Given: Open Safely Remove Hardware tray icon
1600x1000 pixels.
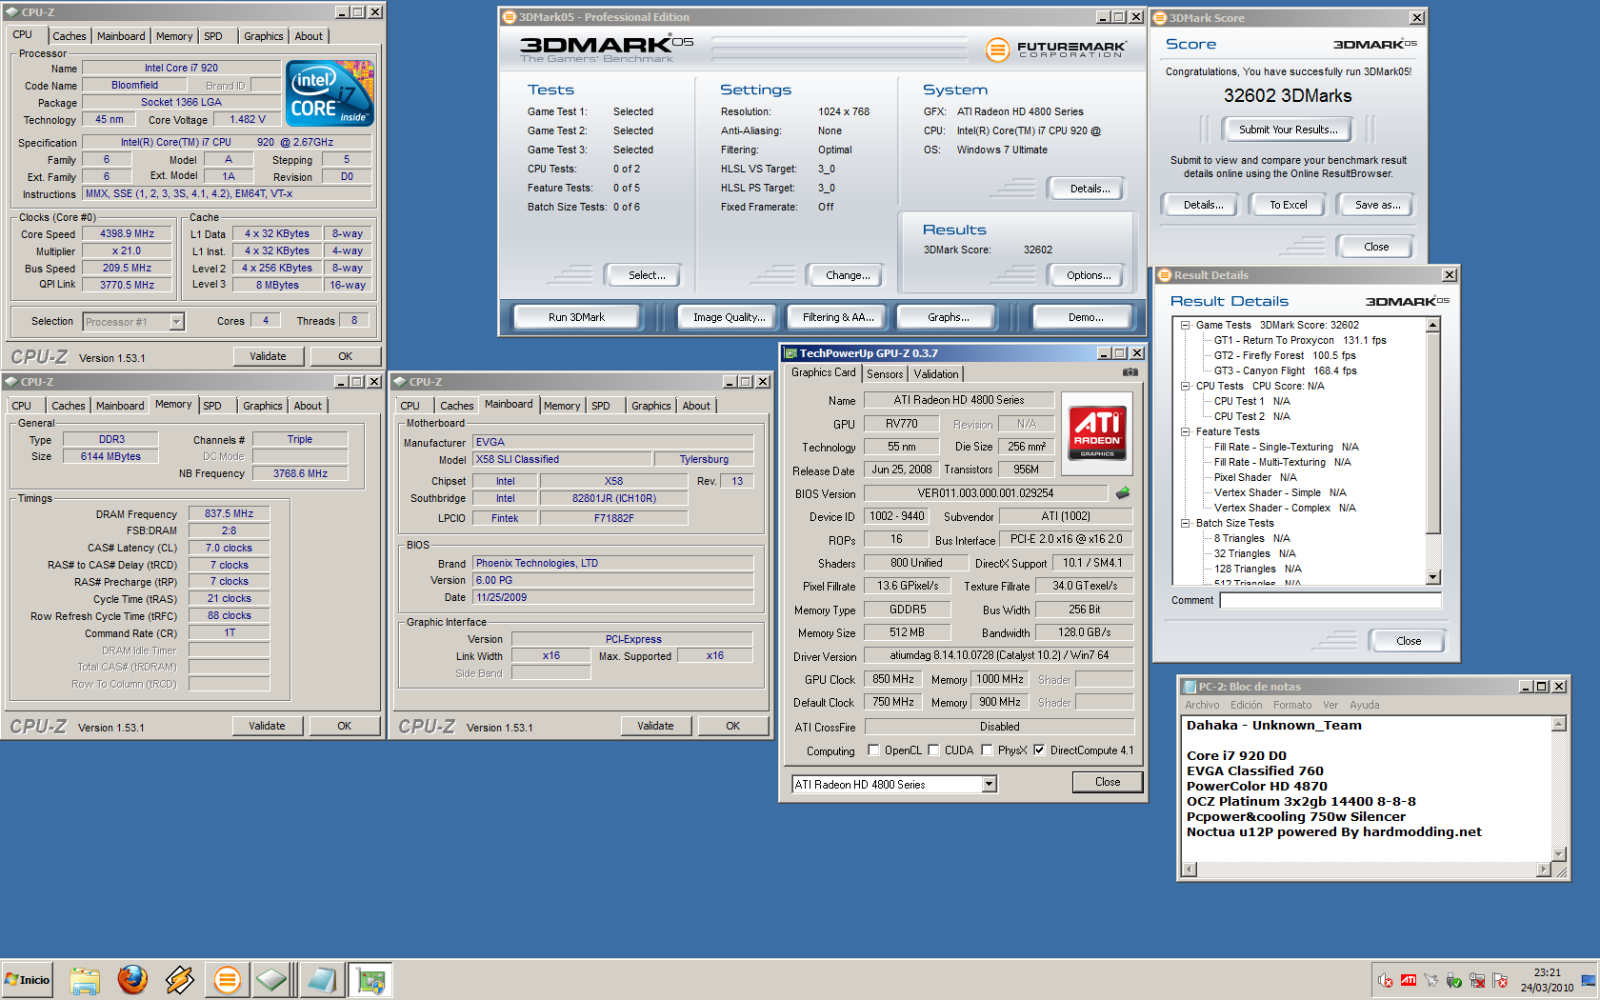Looking at the screenshot, I should tap(1454, 981).
